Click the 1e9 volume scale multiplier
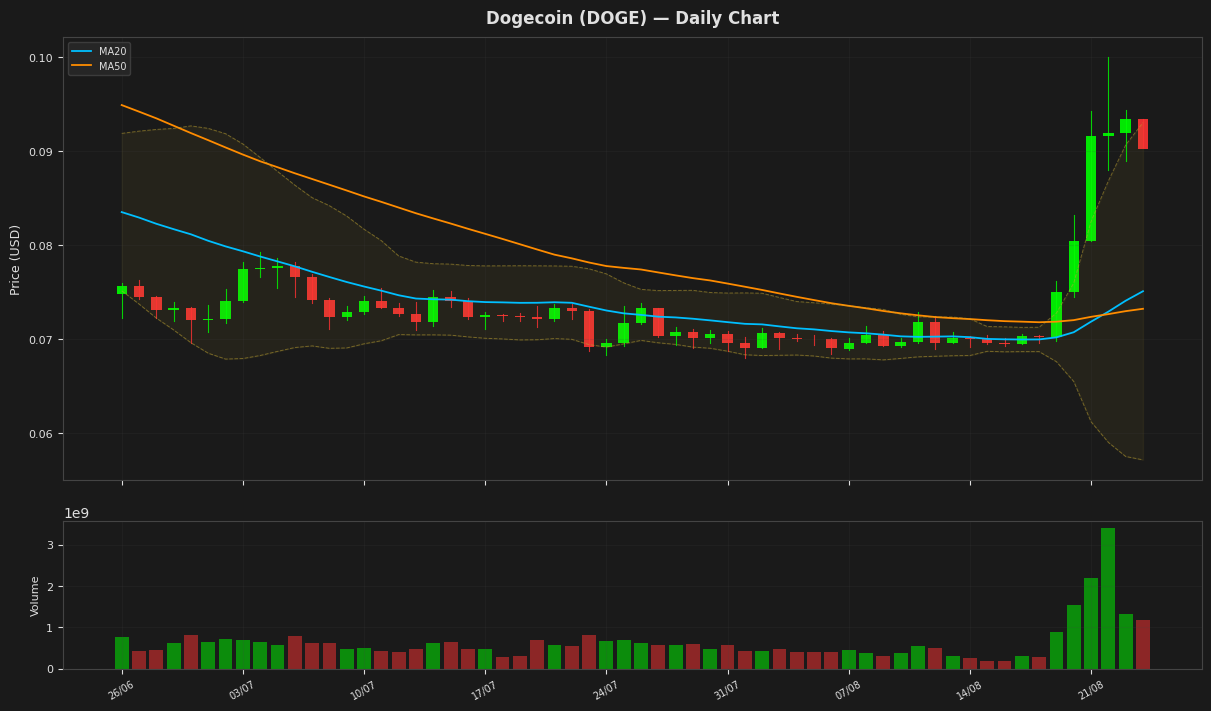The image size is (1211, 711). point(77,513)
